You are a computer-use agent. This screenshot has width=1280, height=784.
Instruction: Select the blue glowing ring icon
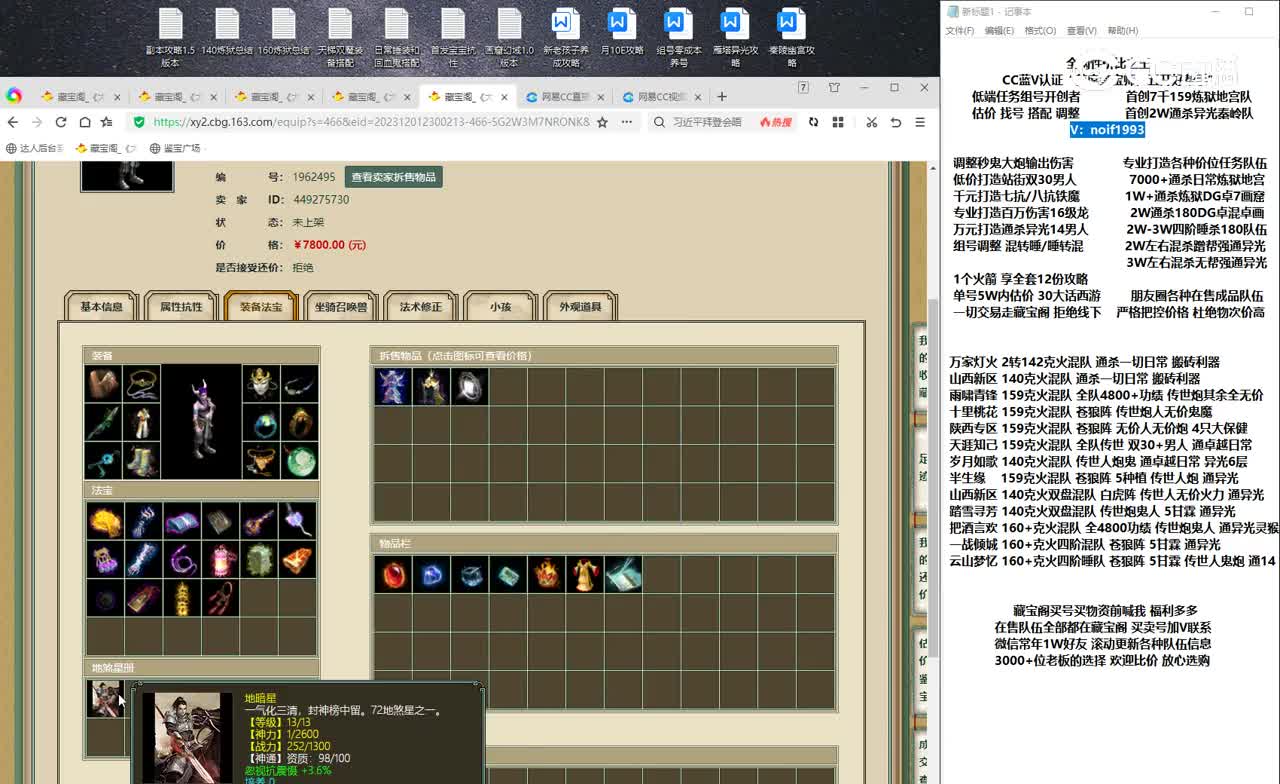point(261,422)
